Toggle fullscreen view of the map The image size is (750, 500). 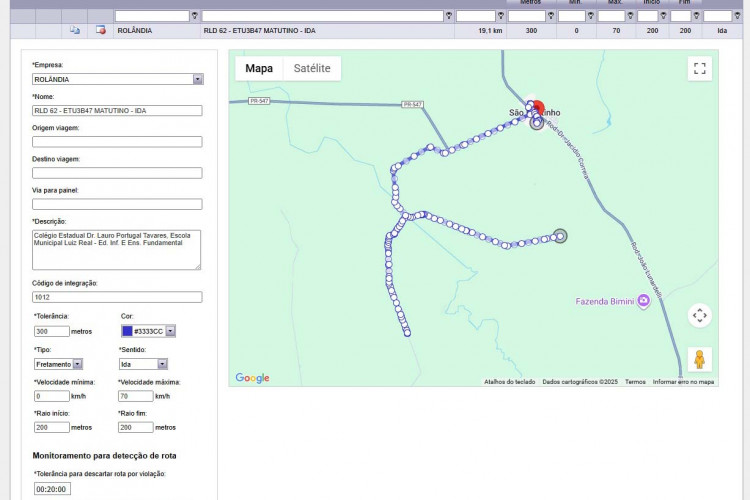coord(699,68)
